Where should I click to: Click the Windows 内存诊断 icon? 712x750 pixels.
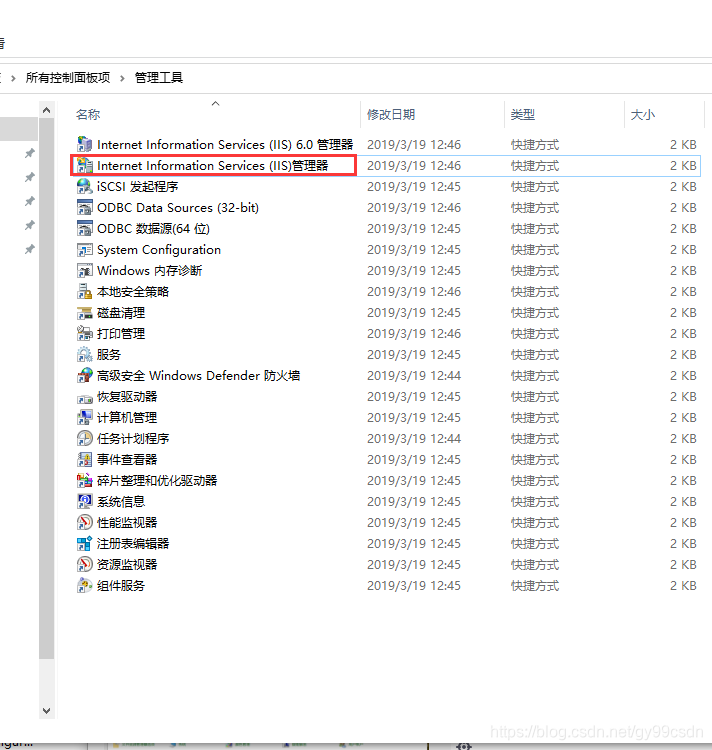pyautogui.click(x=85, y=270)
